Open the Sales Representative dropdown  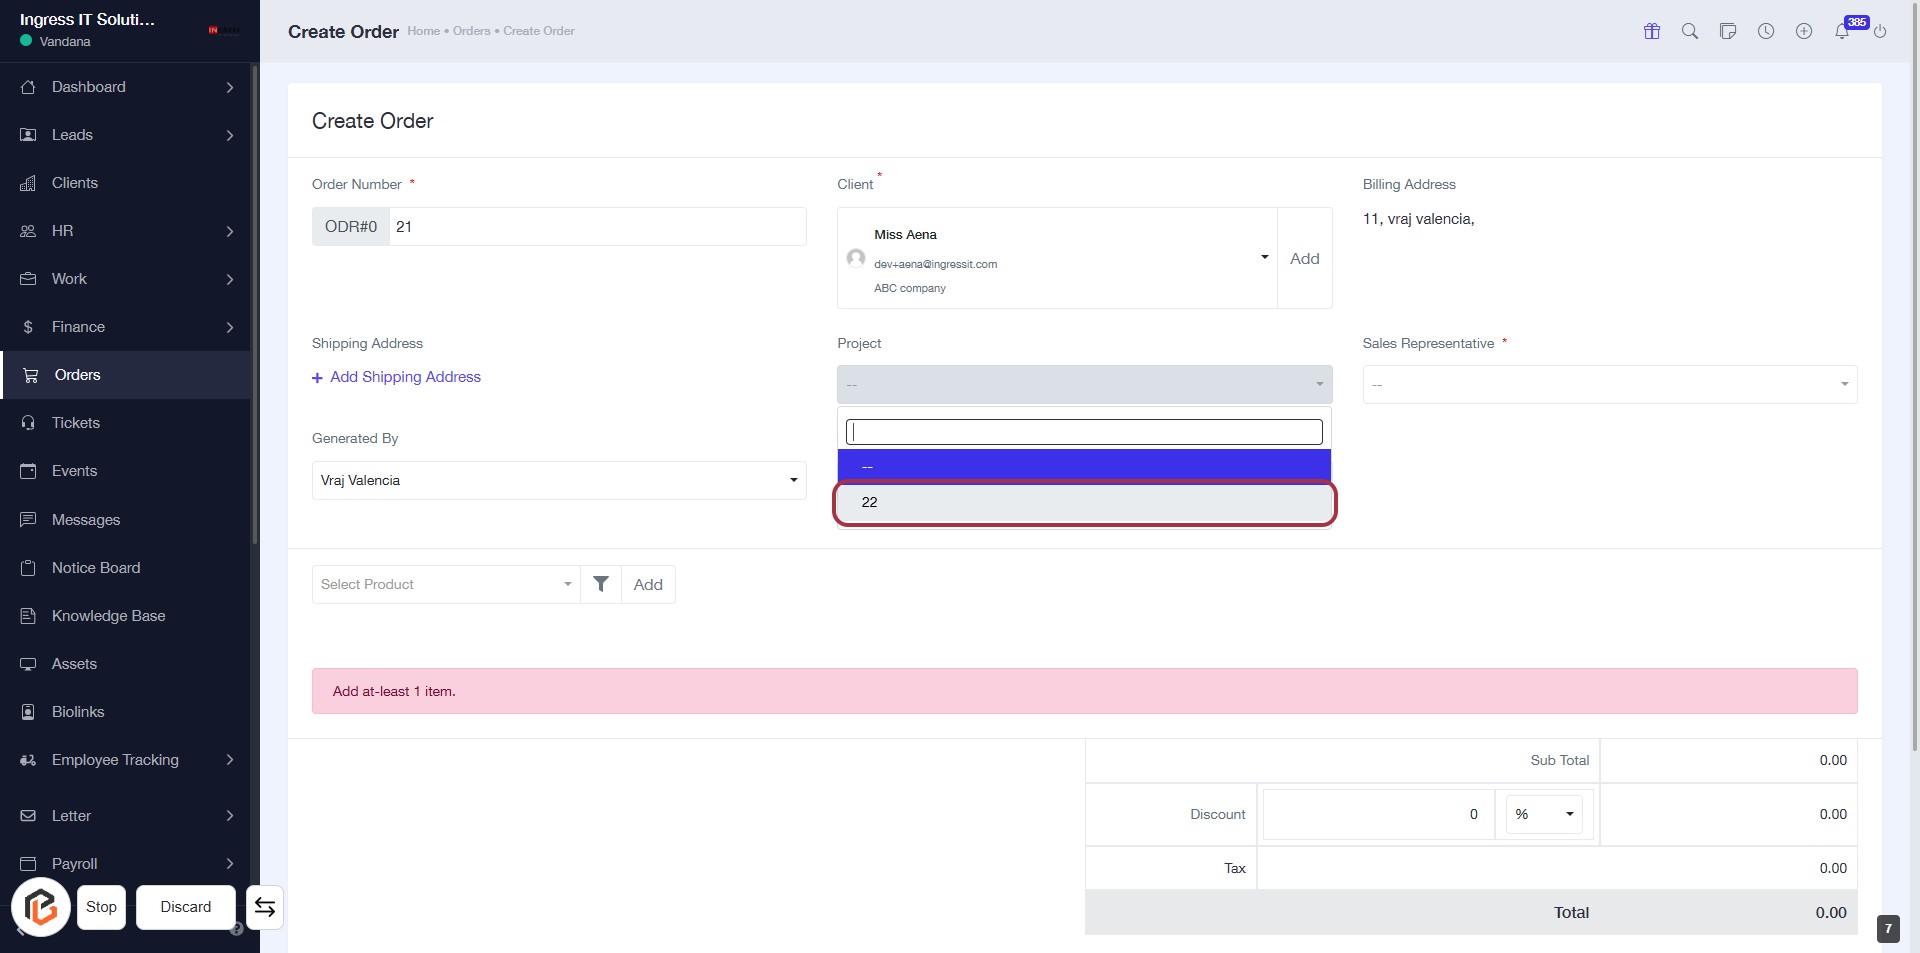[x=1609, y=385]
